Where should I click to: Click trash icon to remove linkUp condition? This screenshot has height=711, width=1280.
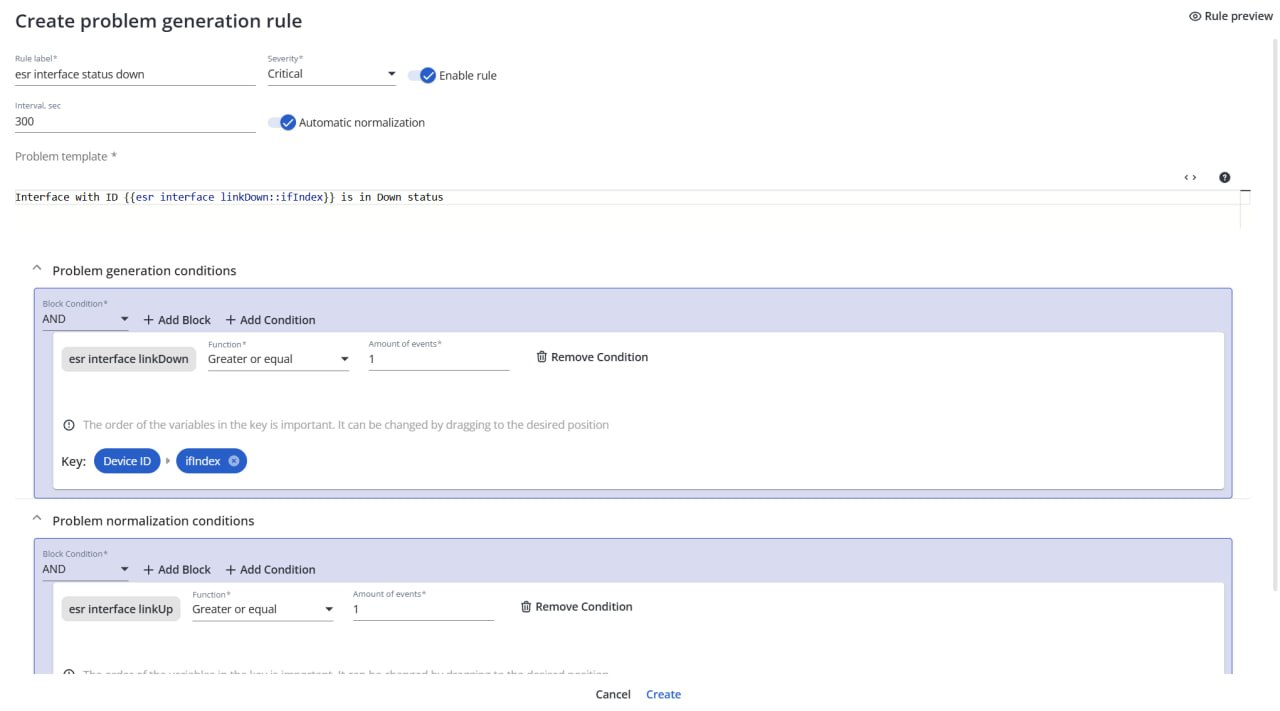pos(526,607)
